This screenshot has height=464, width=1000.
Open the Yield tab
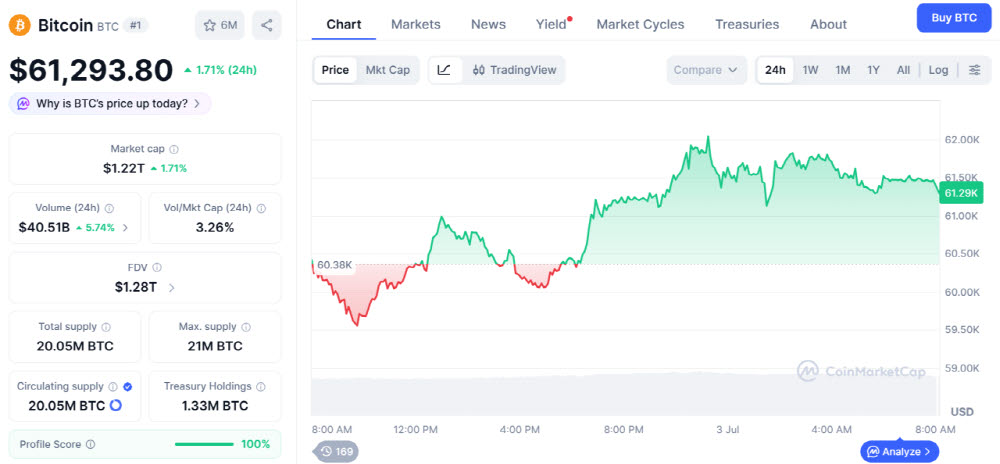pos(551,24)
